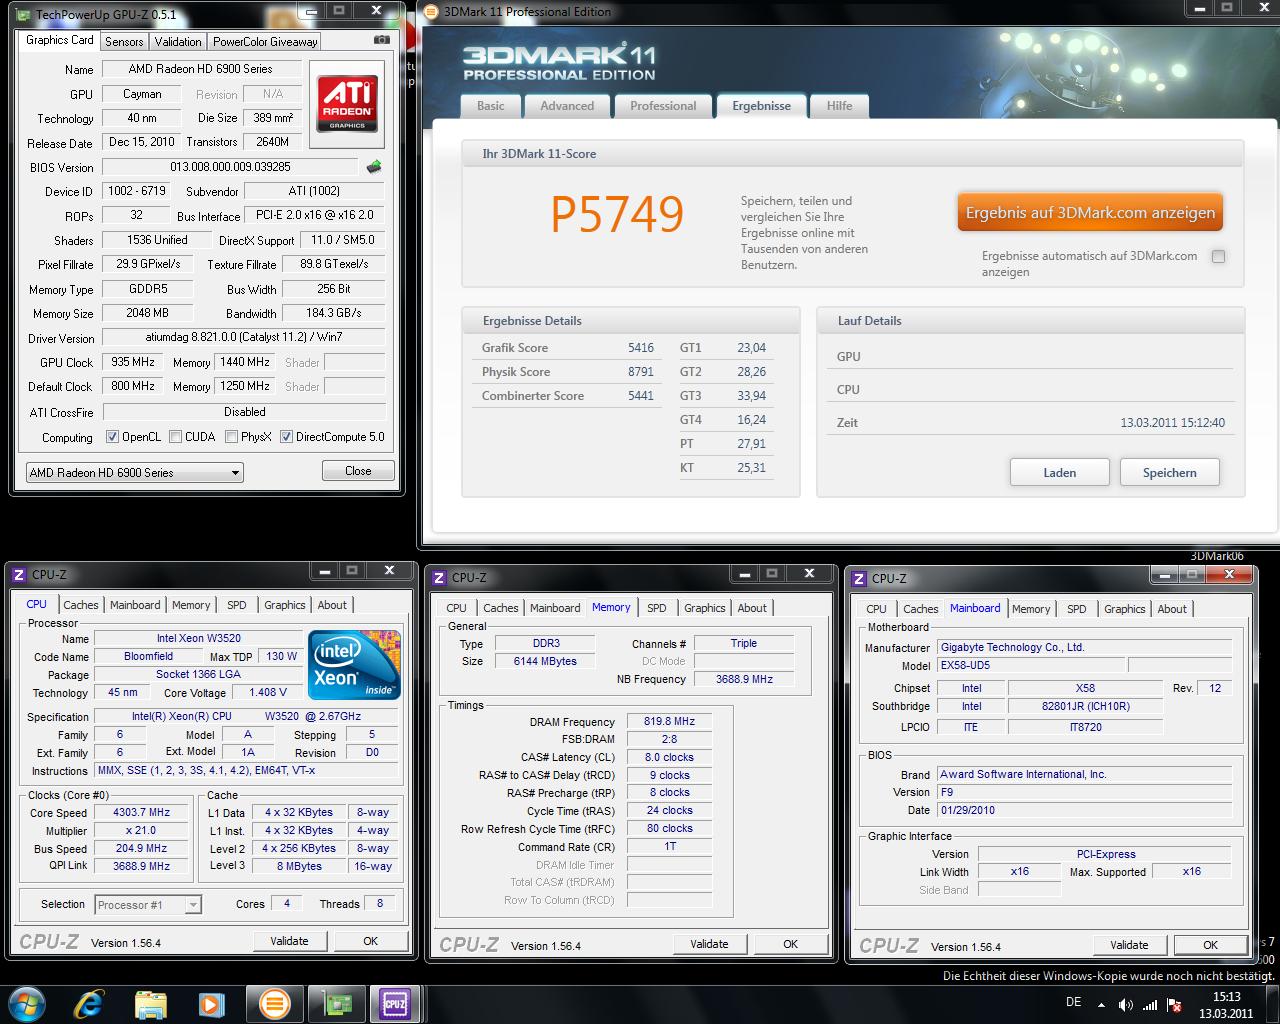The width and height of the screenshot is (1280, 1024).
Task: Click the GPU-Z screenshot camera icon
Action: (x=381, y=40)
